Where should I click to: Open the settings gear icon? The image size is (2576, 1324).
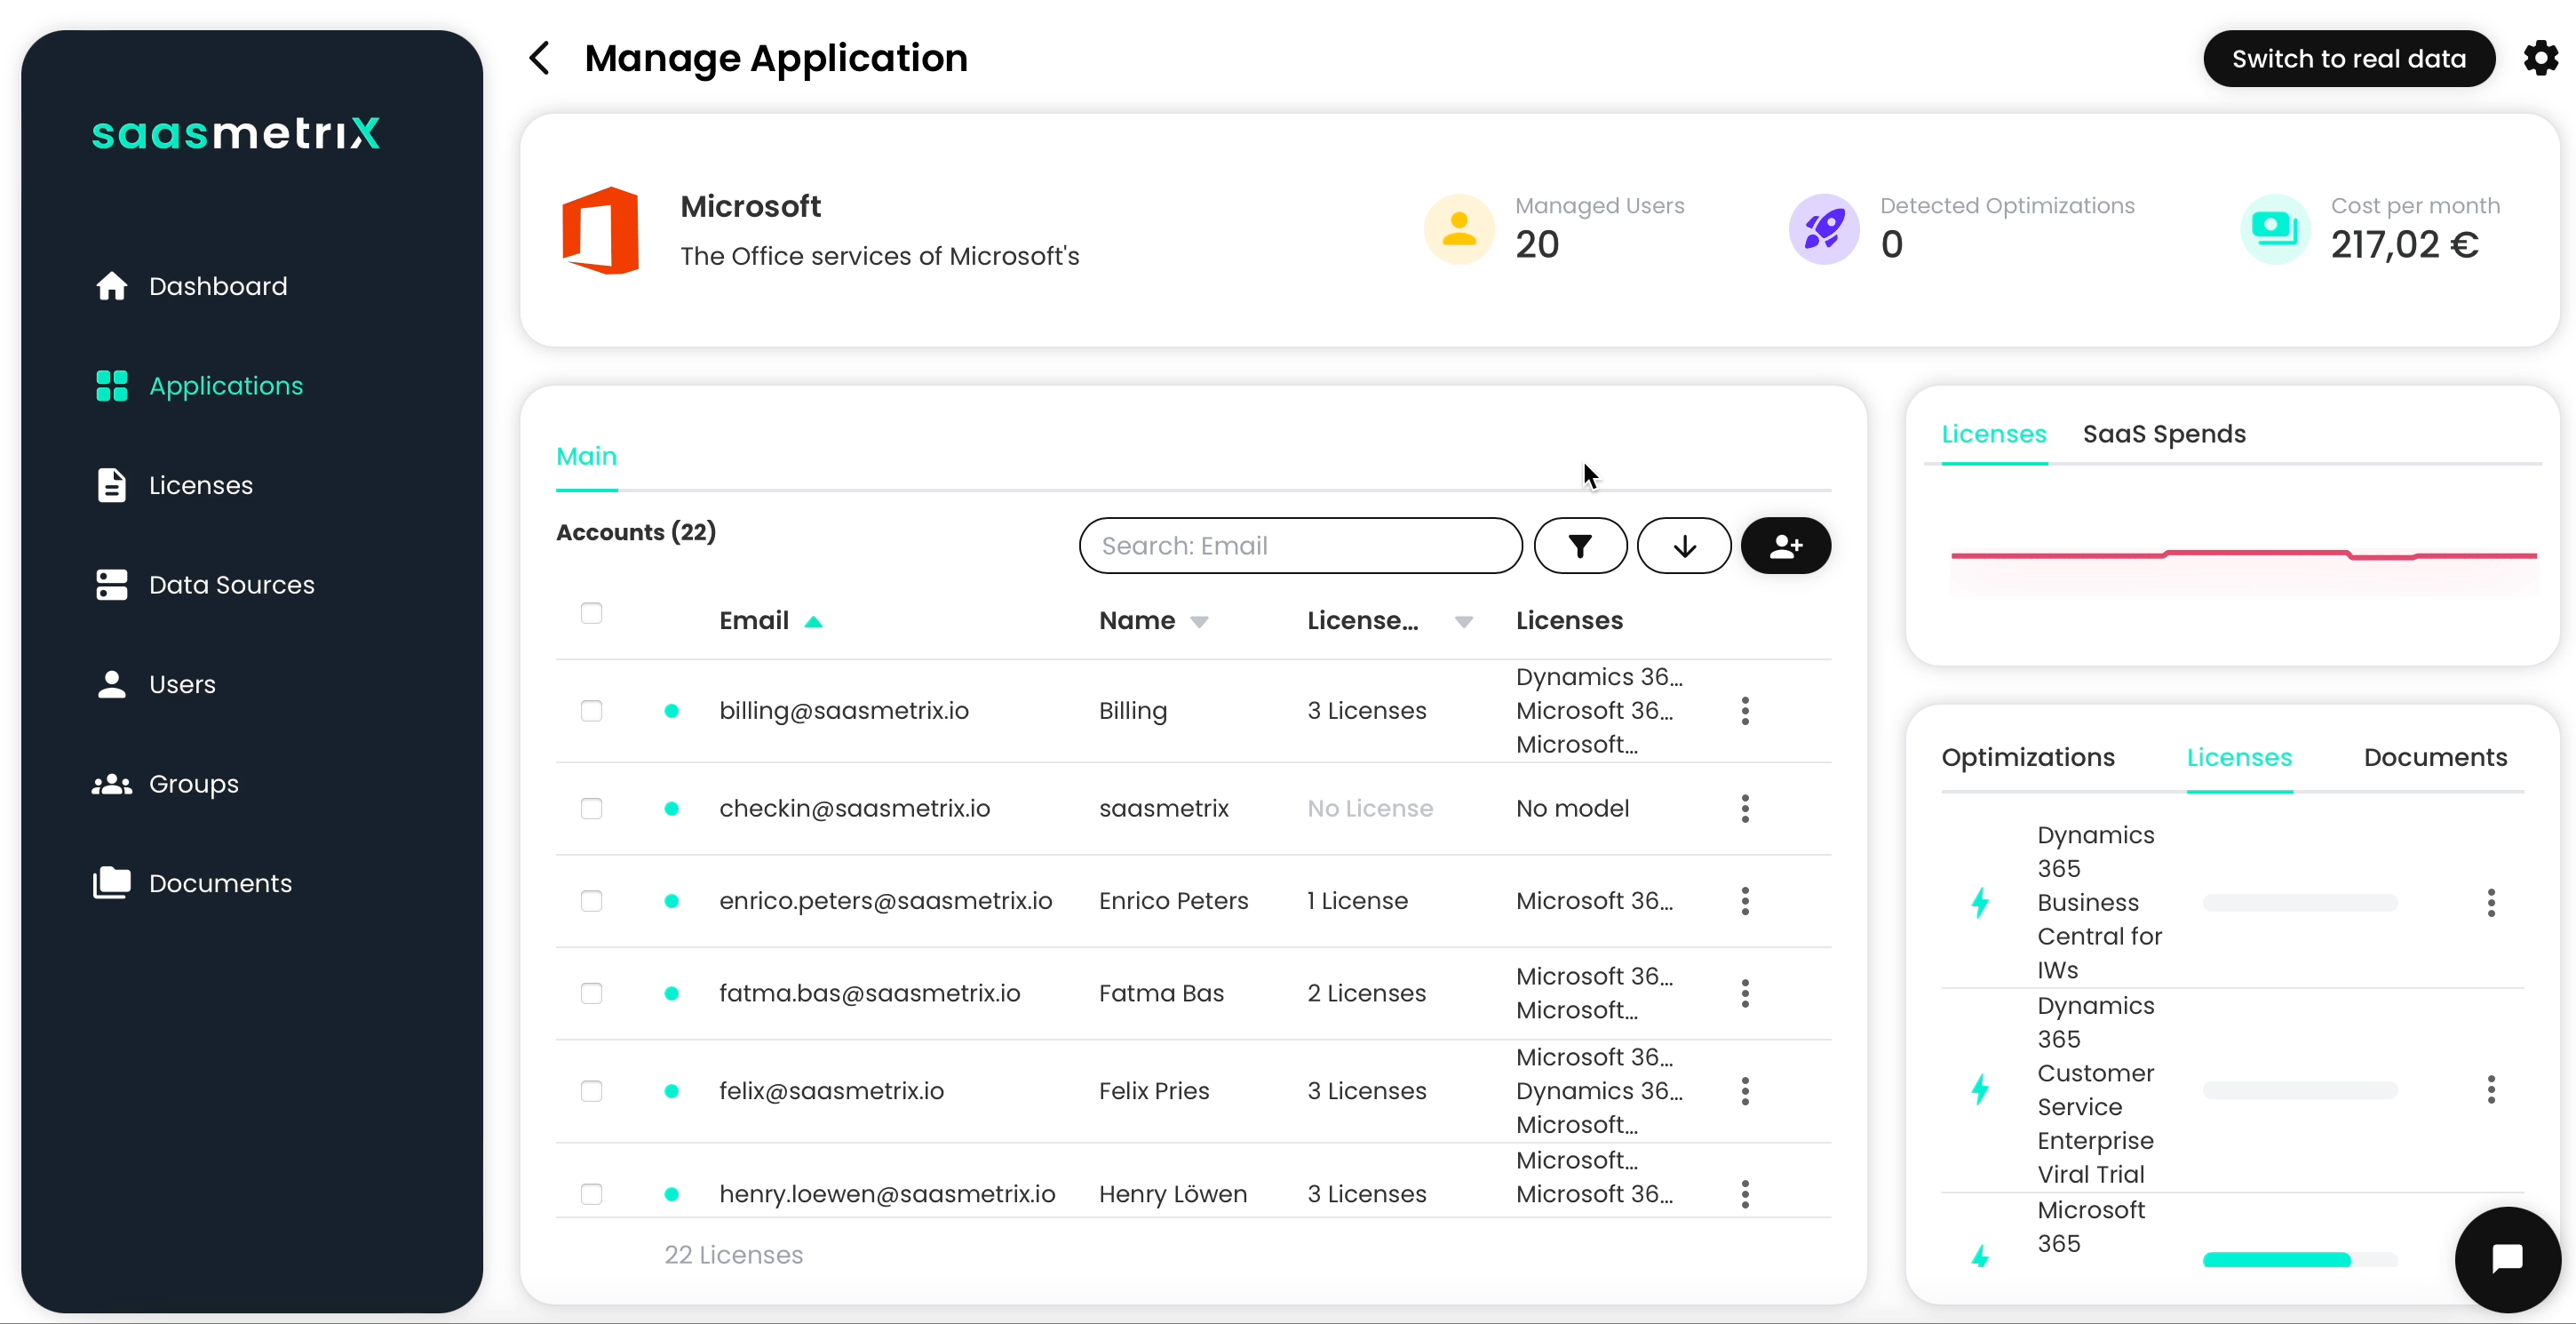point(2540,58)
